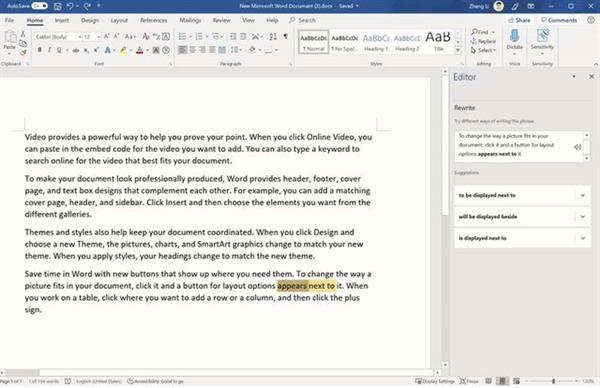Apply Text Effects with blue A

point(108,50)
